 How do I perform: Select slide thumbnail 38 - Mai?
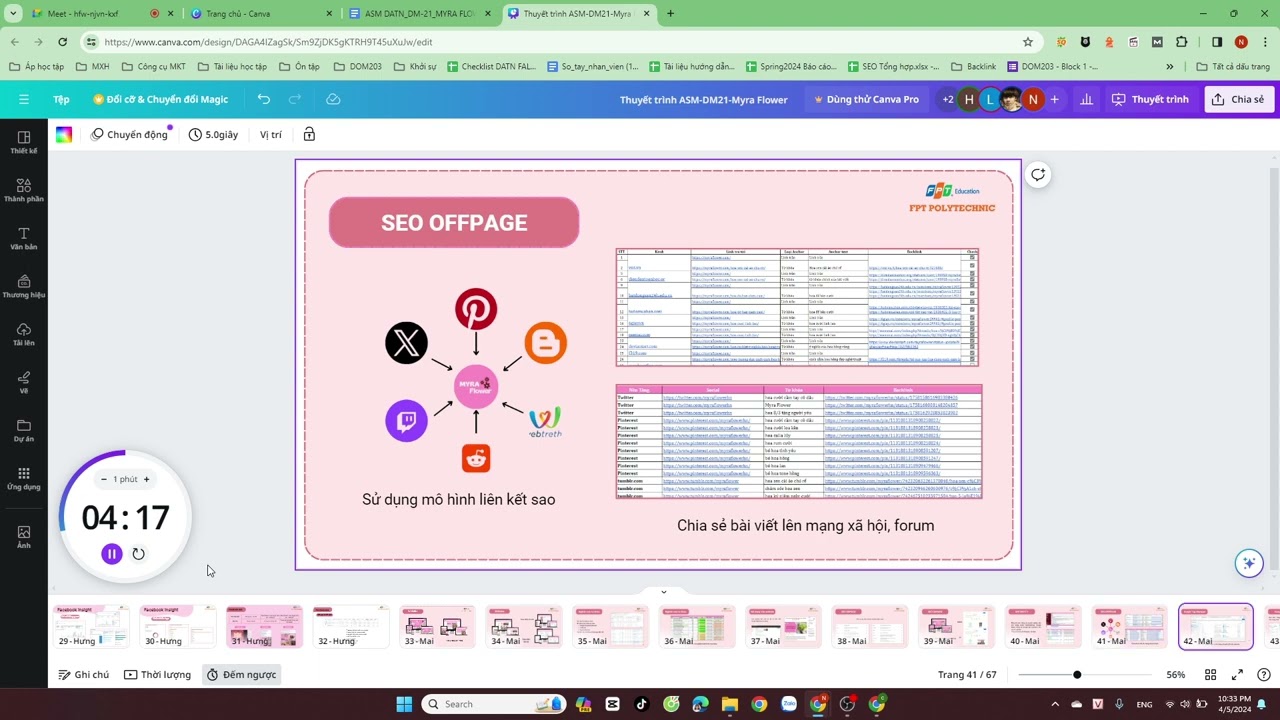pos(870,627)
